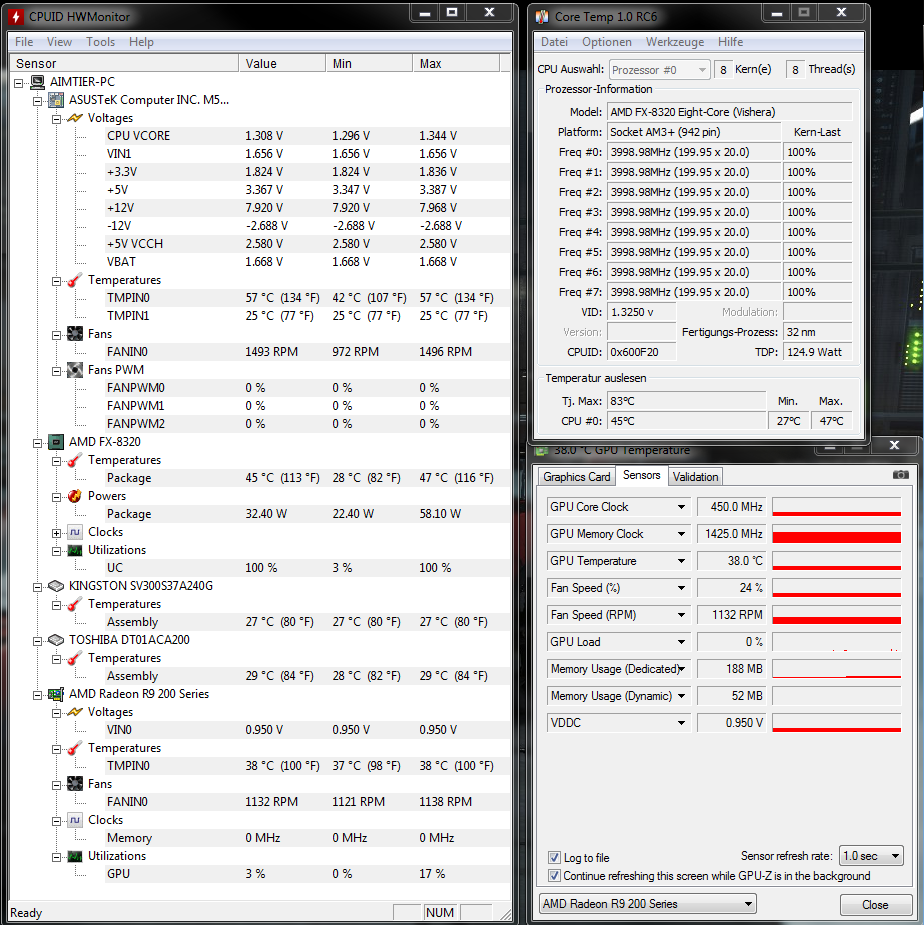This screenshot has height=925, width=924.
Task: Click the AMD FX-8320 chip icon
Action: 56,442
